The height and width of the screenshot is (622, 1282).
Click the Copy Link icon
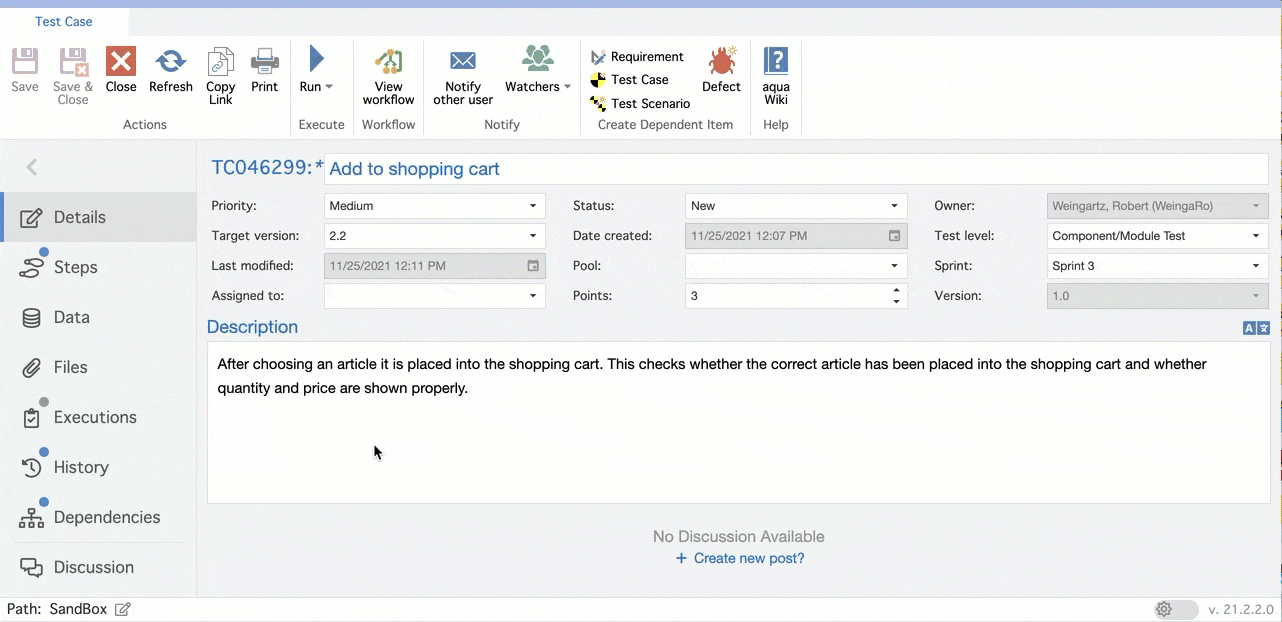(x=221, y=62)
